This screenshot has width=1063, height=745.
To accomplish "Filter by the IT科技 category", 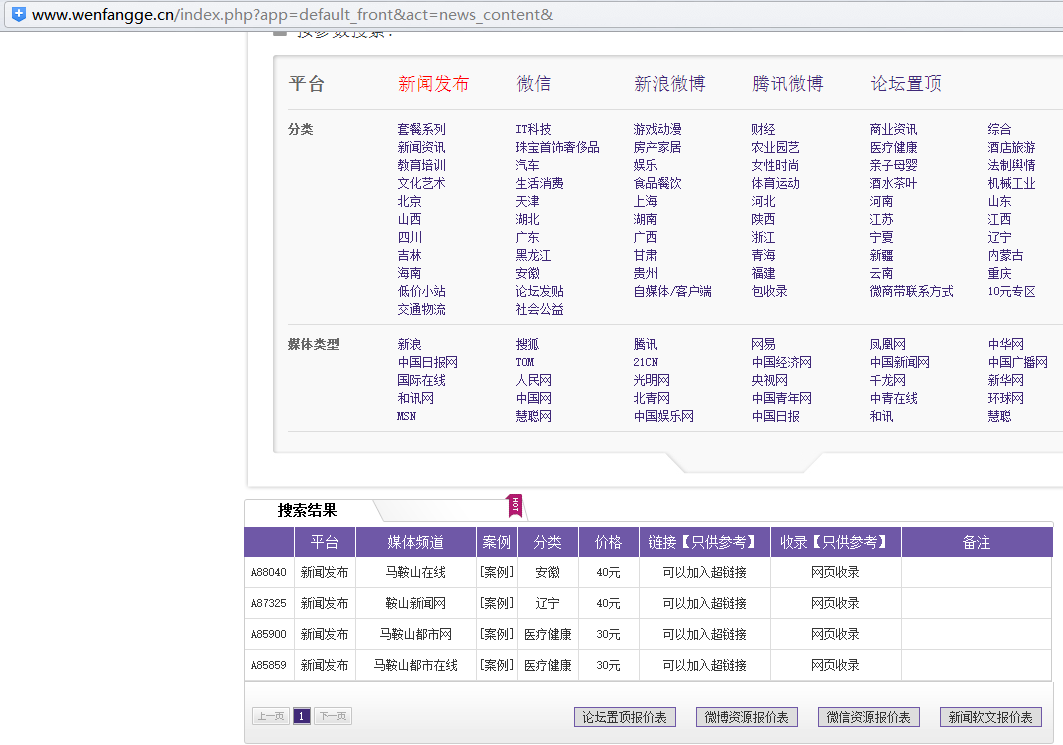I will (x=533, y=129).
